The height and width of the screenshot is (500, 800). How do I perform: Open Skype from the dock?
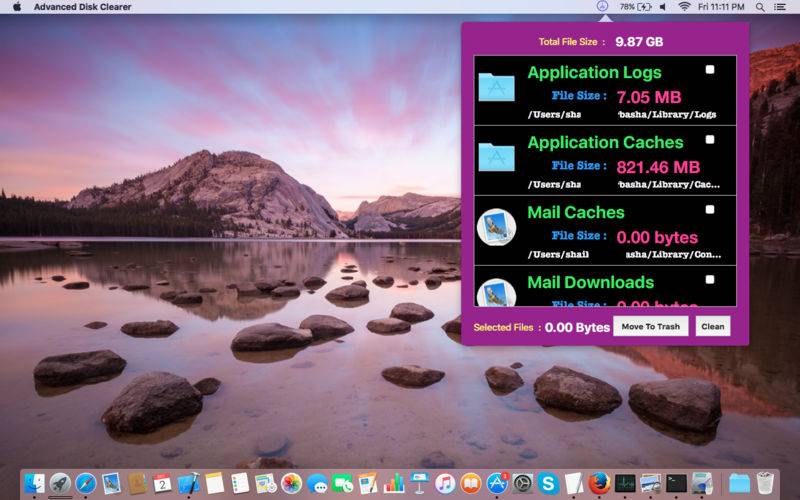[x=548, y=484]
